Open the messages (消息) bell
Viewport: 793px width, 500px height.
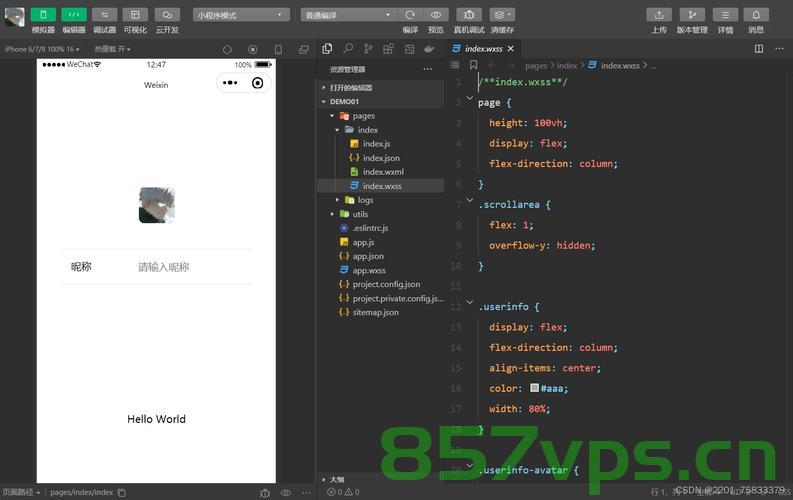click(x=756, y=15)
